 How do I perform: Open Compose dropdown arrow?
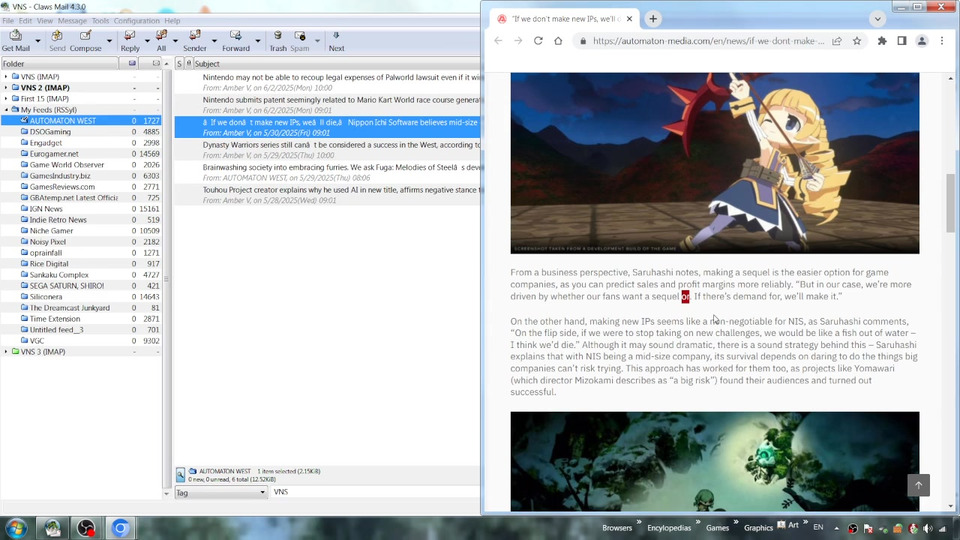(109, 41)
